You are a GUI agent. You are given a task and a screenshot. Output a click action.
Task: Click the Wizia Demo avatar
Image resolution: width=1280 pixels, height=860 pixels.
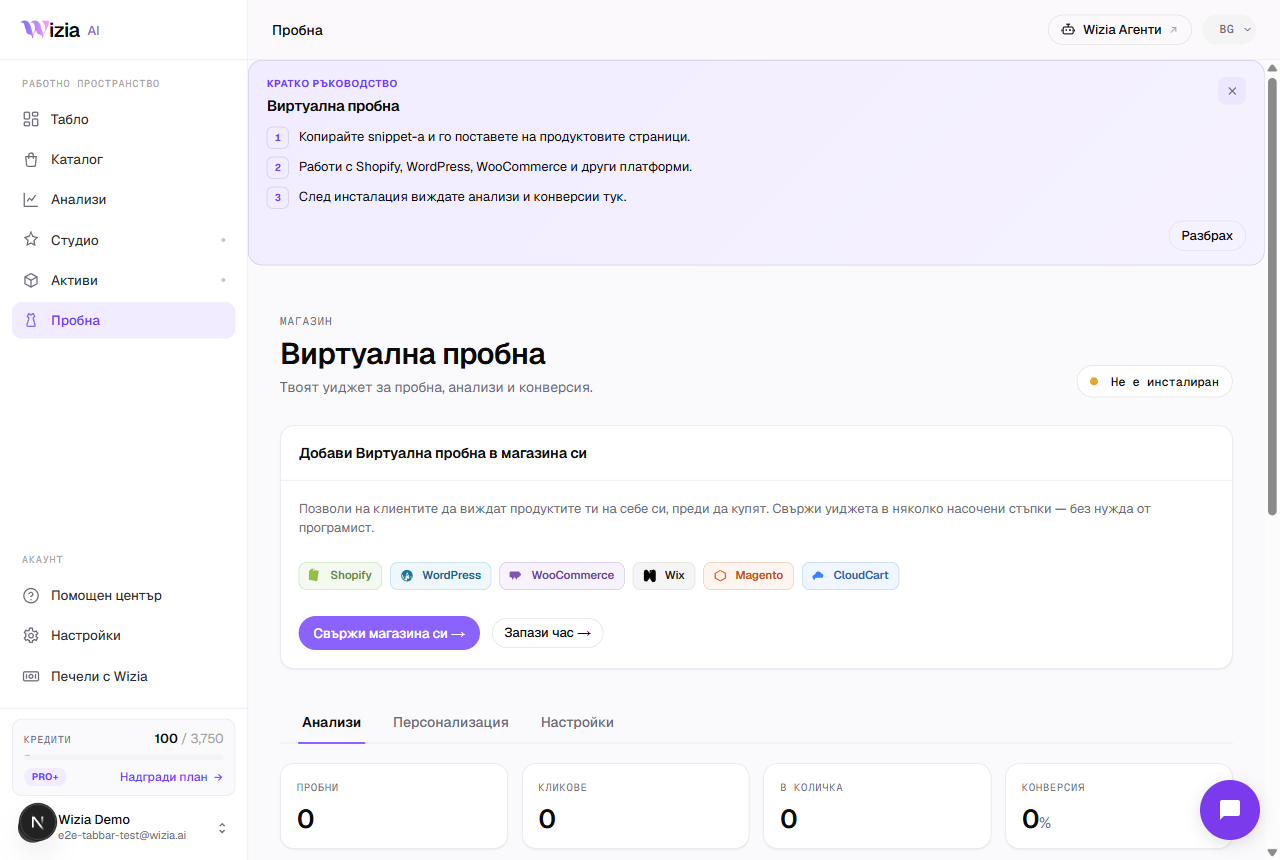(38, 822)
